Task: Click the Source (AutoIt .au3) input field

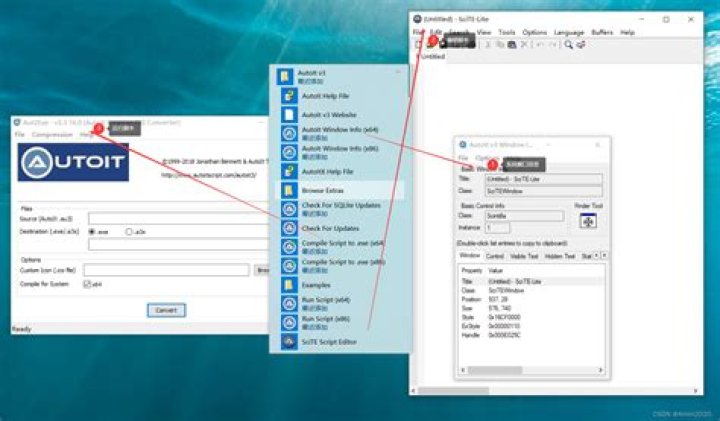Action: [x=178, y=219]
